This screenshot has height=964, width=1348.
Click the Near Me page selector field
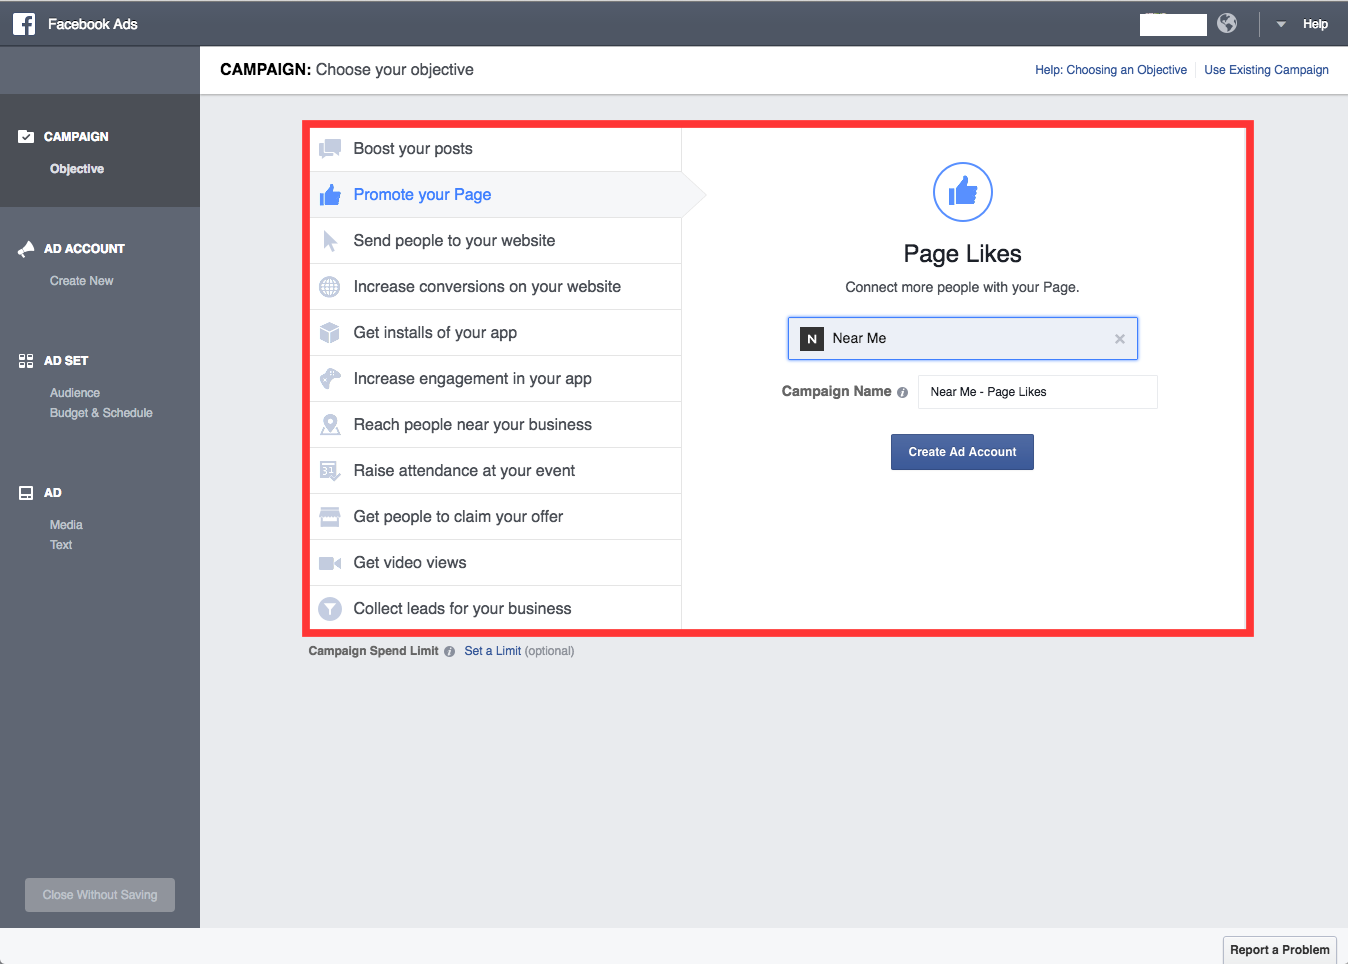pyautogui.click(x=963, y=339)
